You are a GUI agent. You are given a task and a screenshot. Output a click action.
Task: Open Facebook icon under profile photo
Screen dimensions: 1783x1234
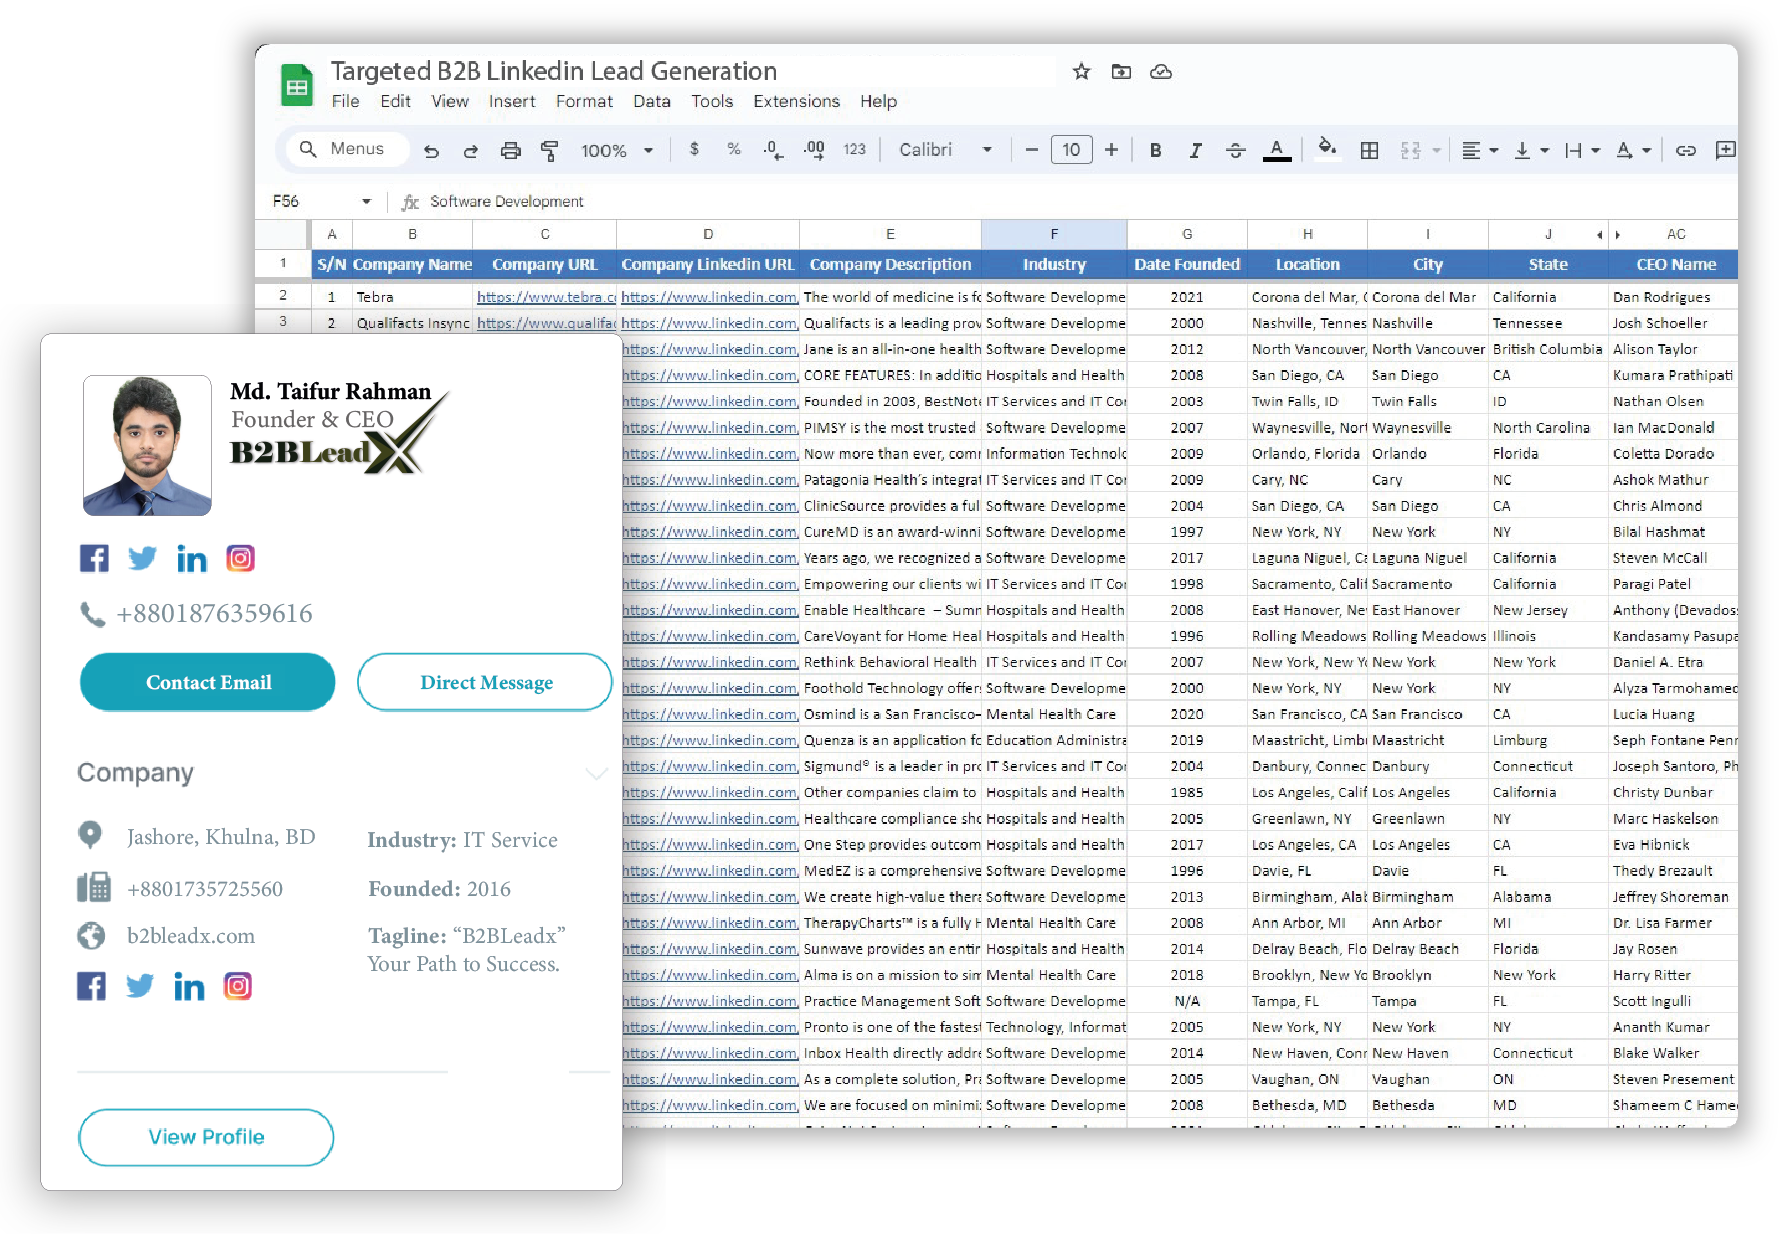(94, 558)
